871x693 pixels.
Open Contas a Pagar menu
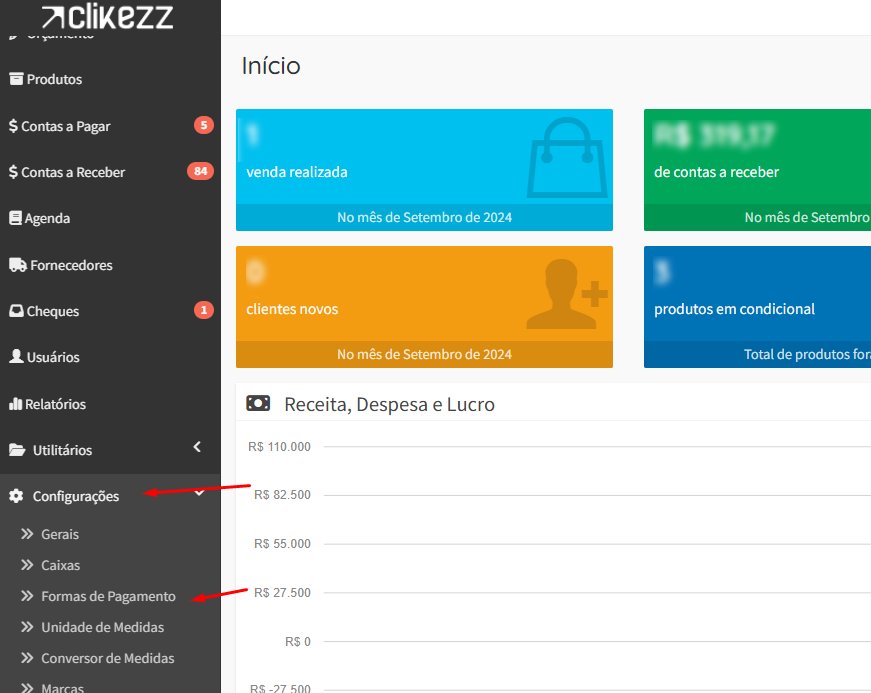tap(66, 126)
